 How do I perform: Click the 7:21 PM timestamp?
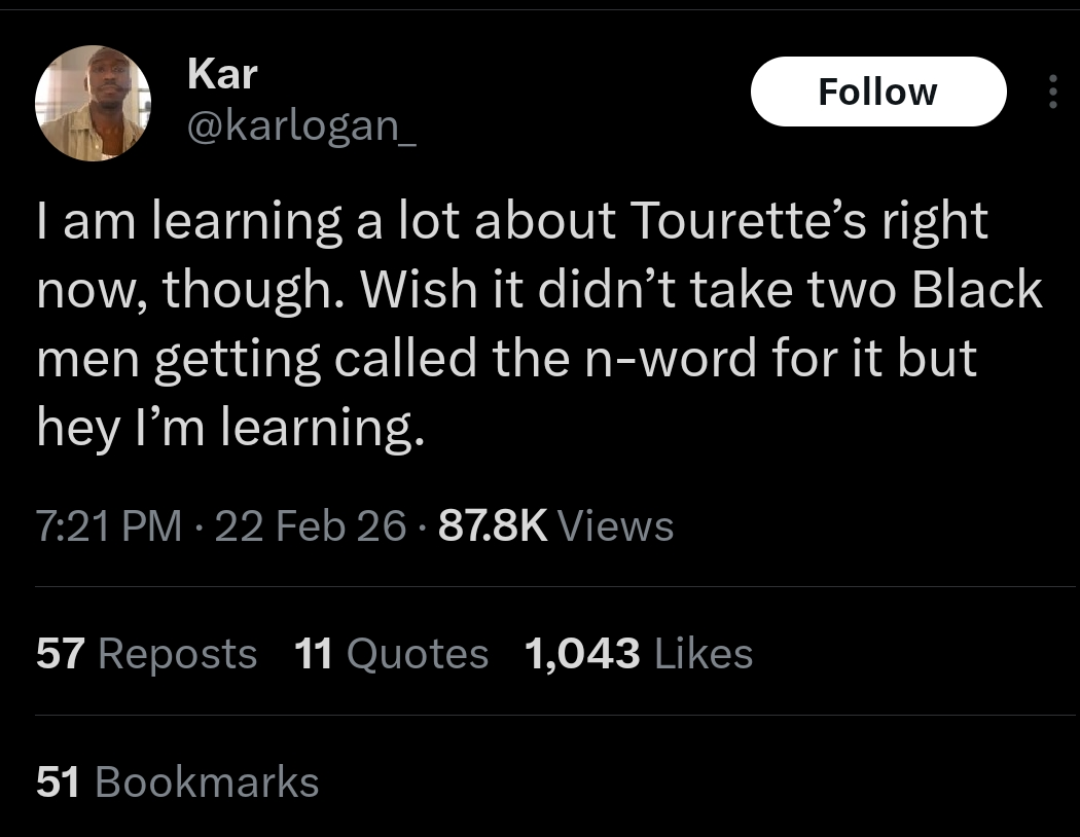[x=109, y=525]
